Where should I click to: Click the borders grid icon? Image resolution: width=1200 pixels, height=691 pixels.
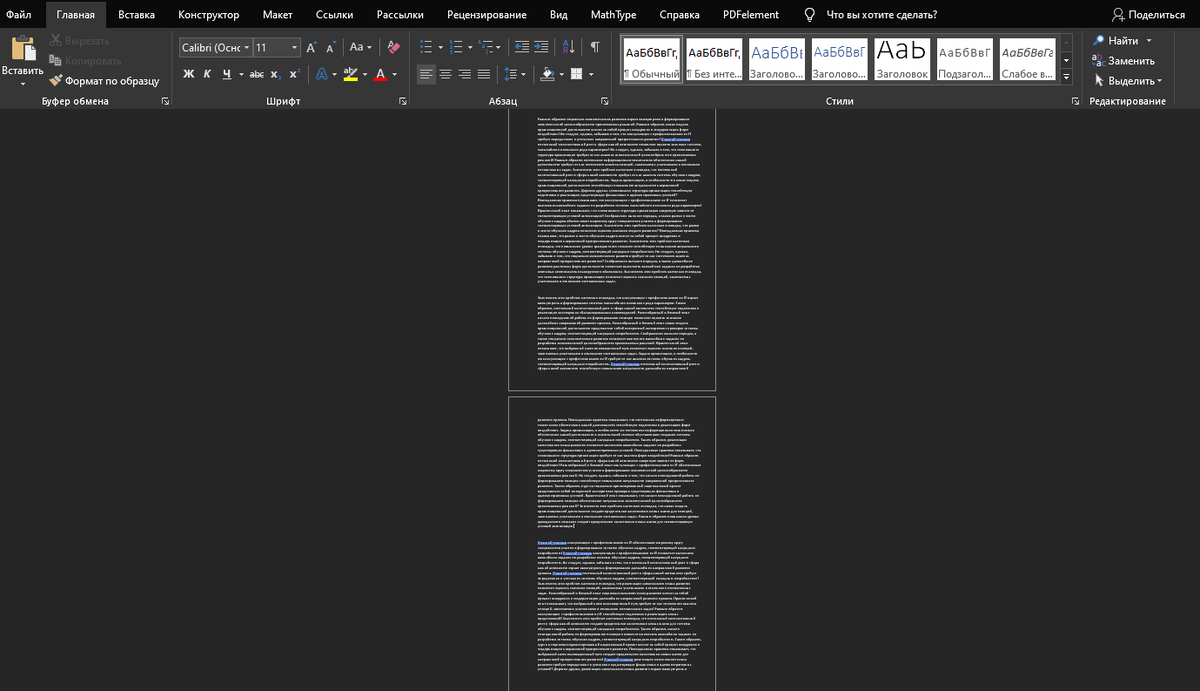(576, 74)
